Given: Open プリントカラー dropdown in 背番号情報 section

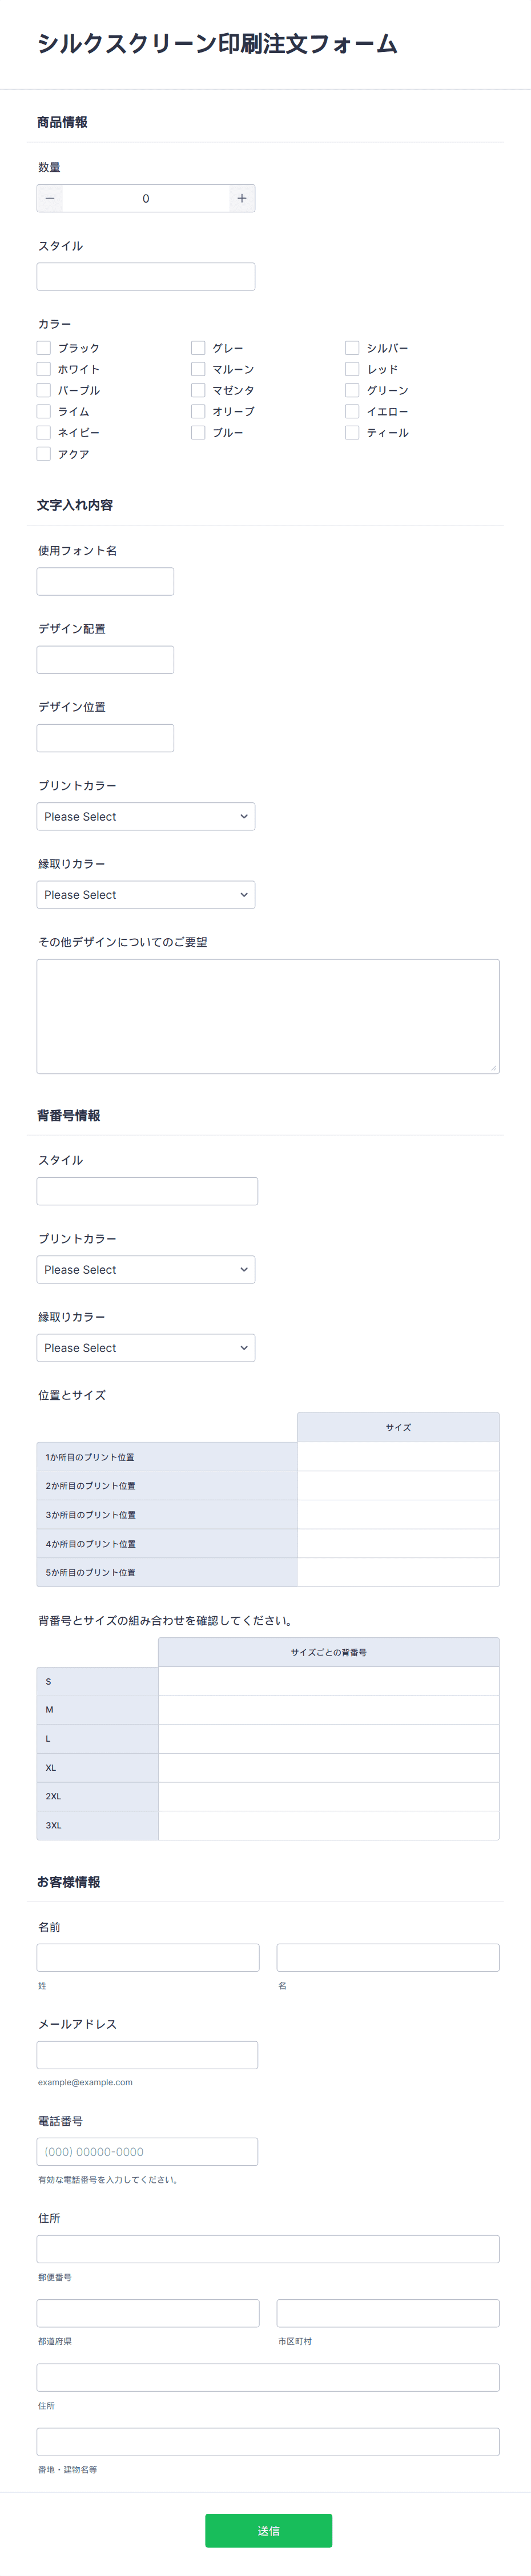Looking at the screenshot, I should [x=146, y=1269].
